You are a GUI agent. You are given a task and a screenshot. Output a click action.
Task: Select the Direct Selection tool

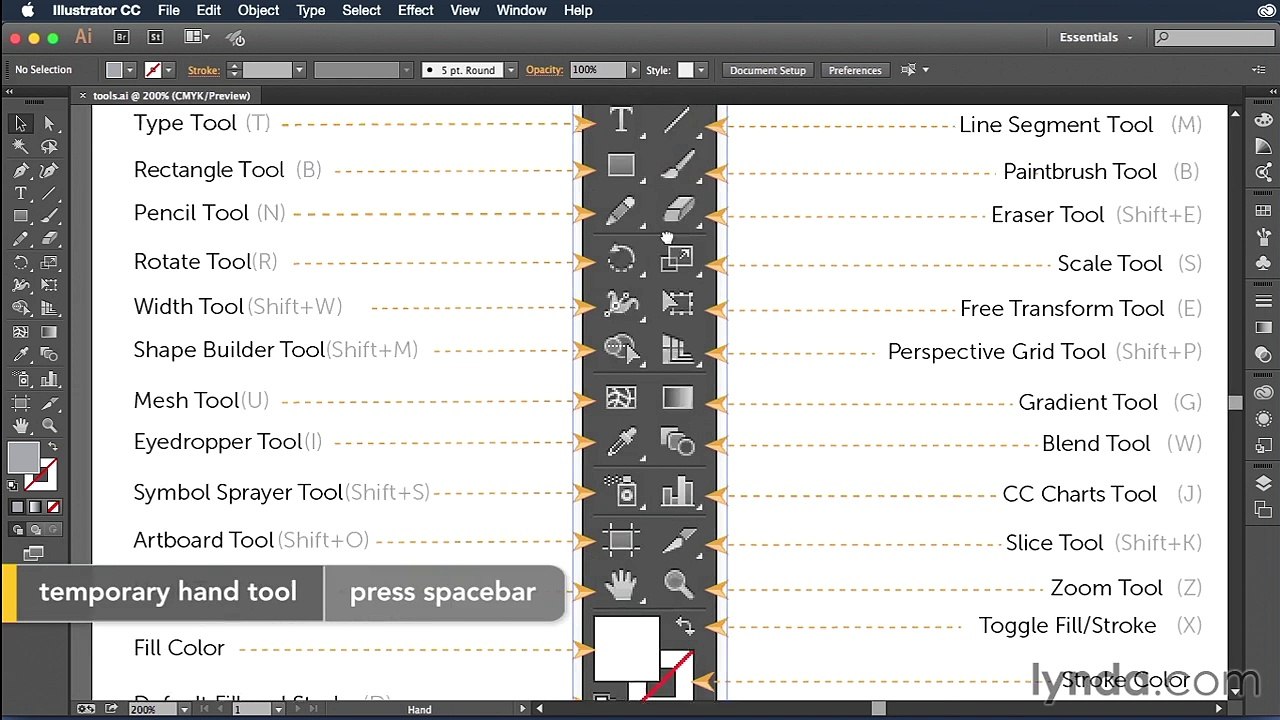[x=49, y=124]
